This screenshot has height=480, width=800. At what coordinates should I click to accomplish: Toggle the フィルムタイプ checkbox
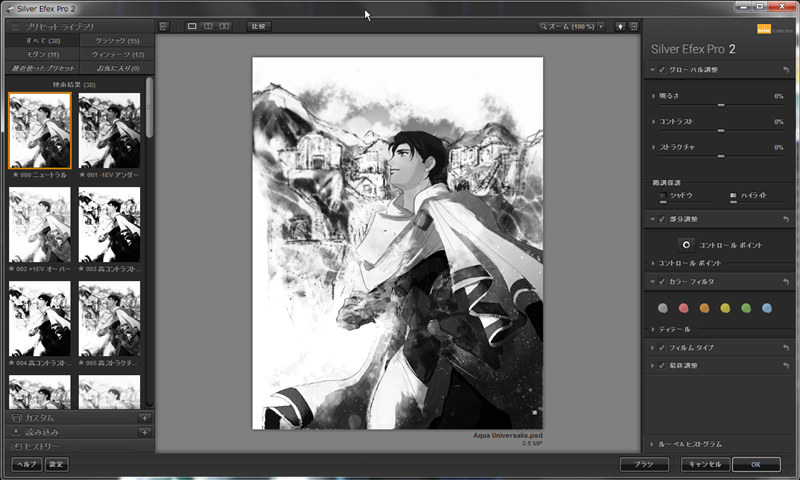[662, 347]
